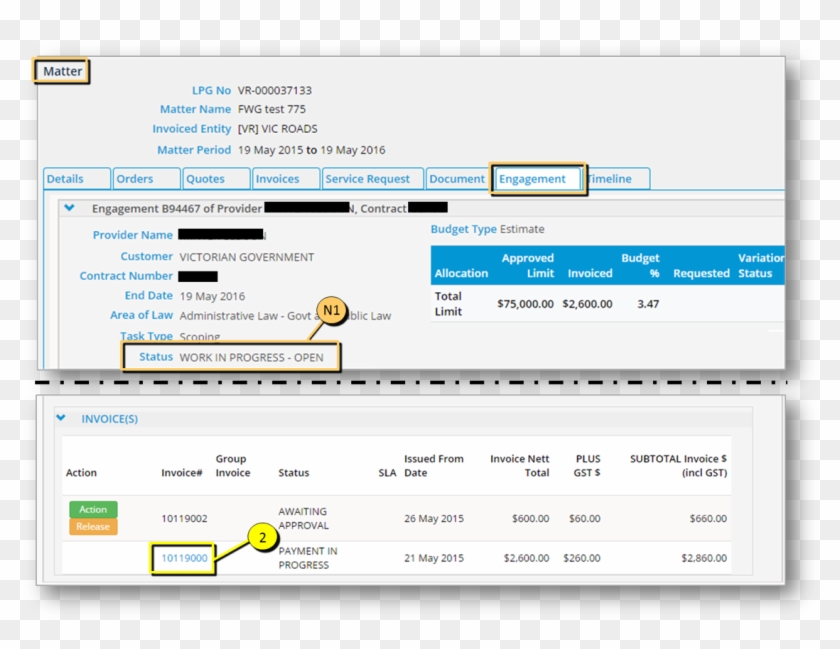Viewport: 840px width, 649px height.
Task: Open invoice 10119000 link
Action: click(183, 558)
